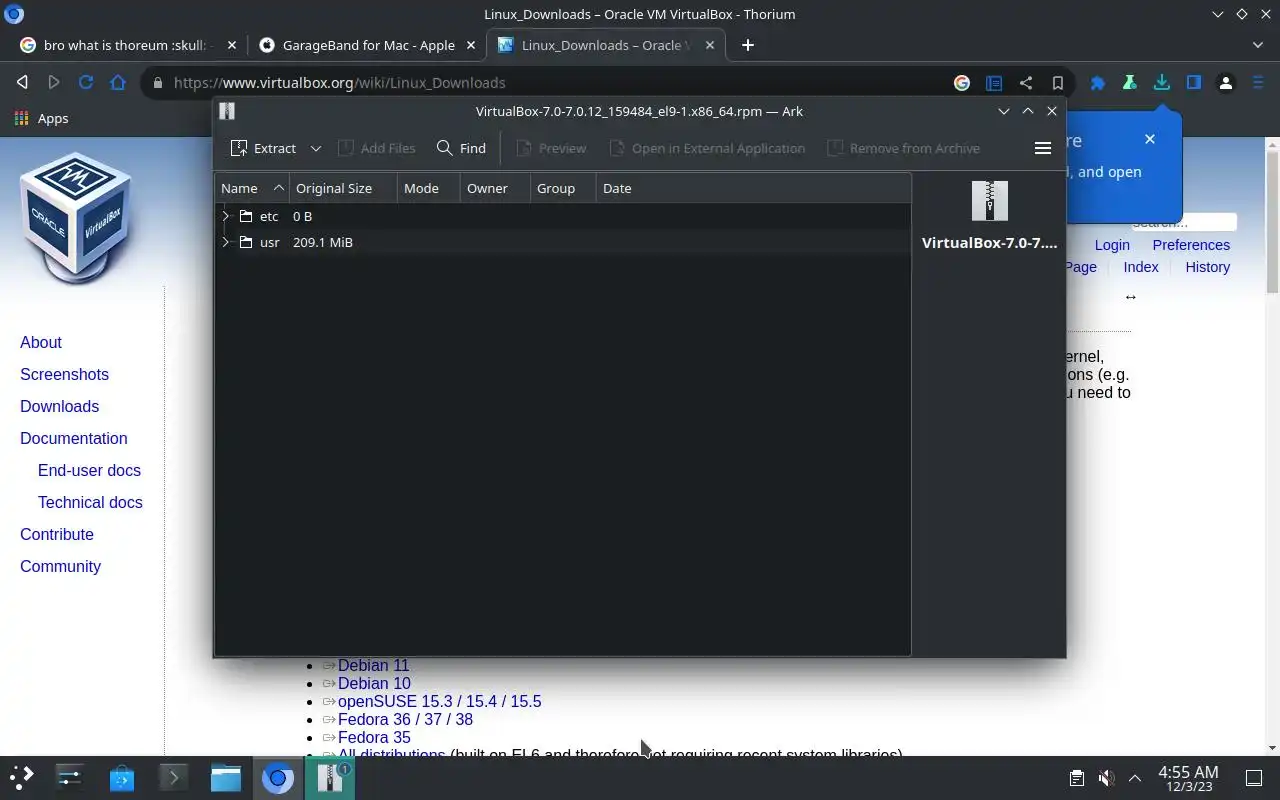This screenshot has width=1280, height=800.
Task: Close the GarageBand tab
Action: click(x=470, y=45)
